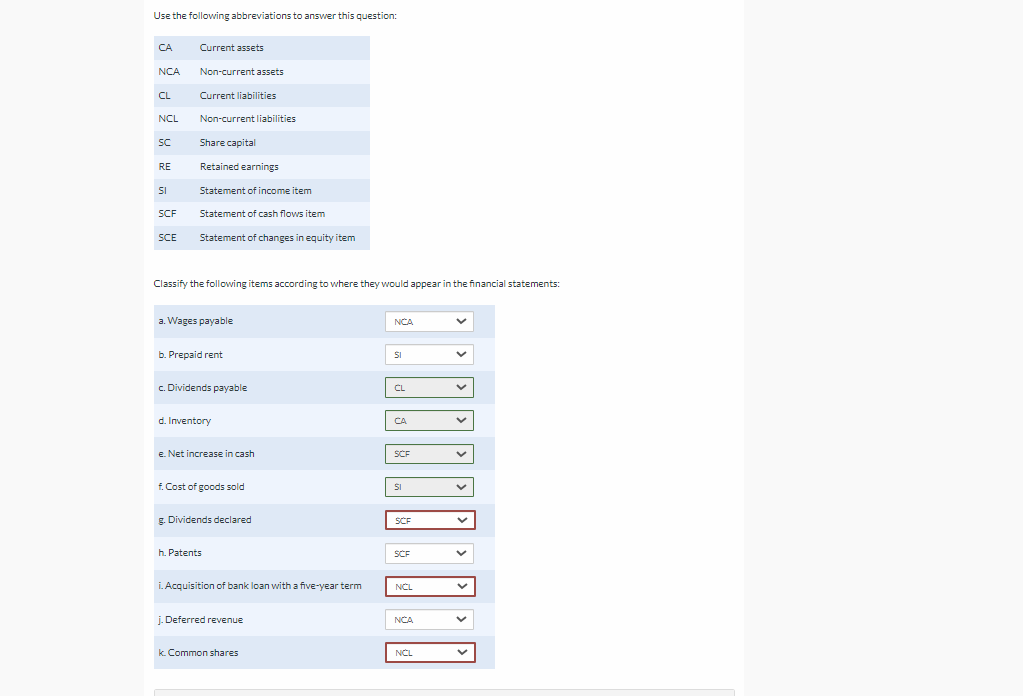Click the chevron on the Wages payable selector

point(461,321)
